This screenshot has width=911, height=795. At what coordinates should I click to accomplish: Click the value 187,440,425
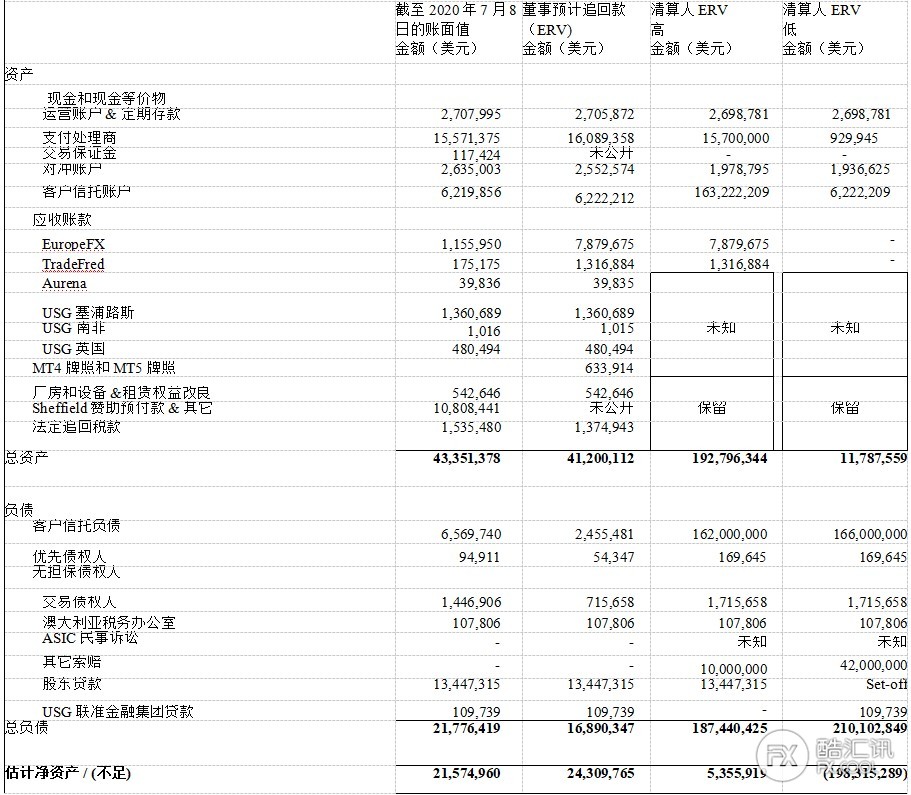click(730, 728)
